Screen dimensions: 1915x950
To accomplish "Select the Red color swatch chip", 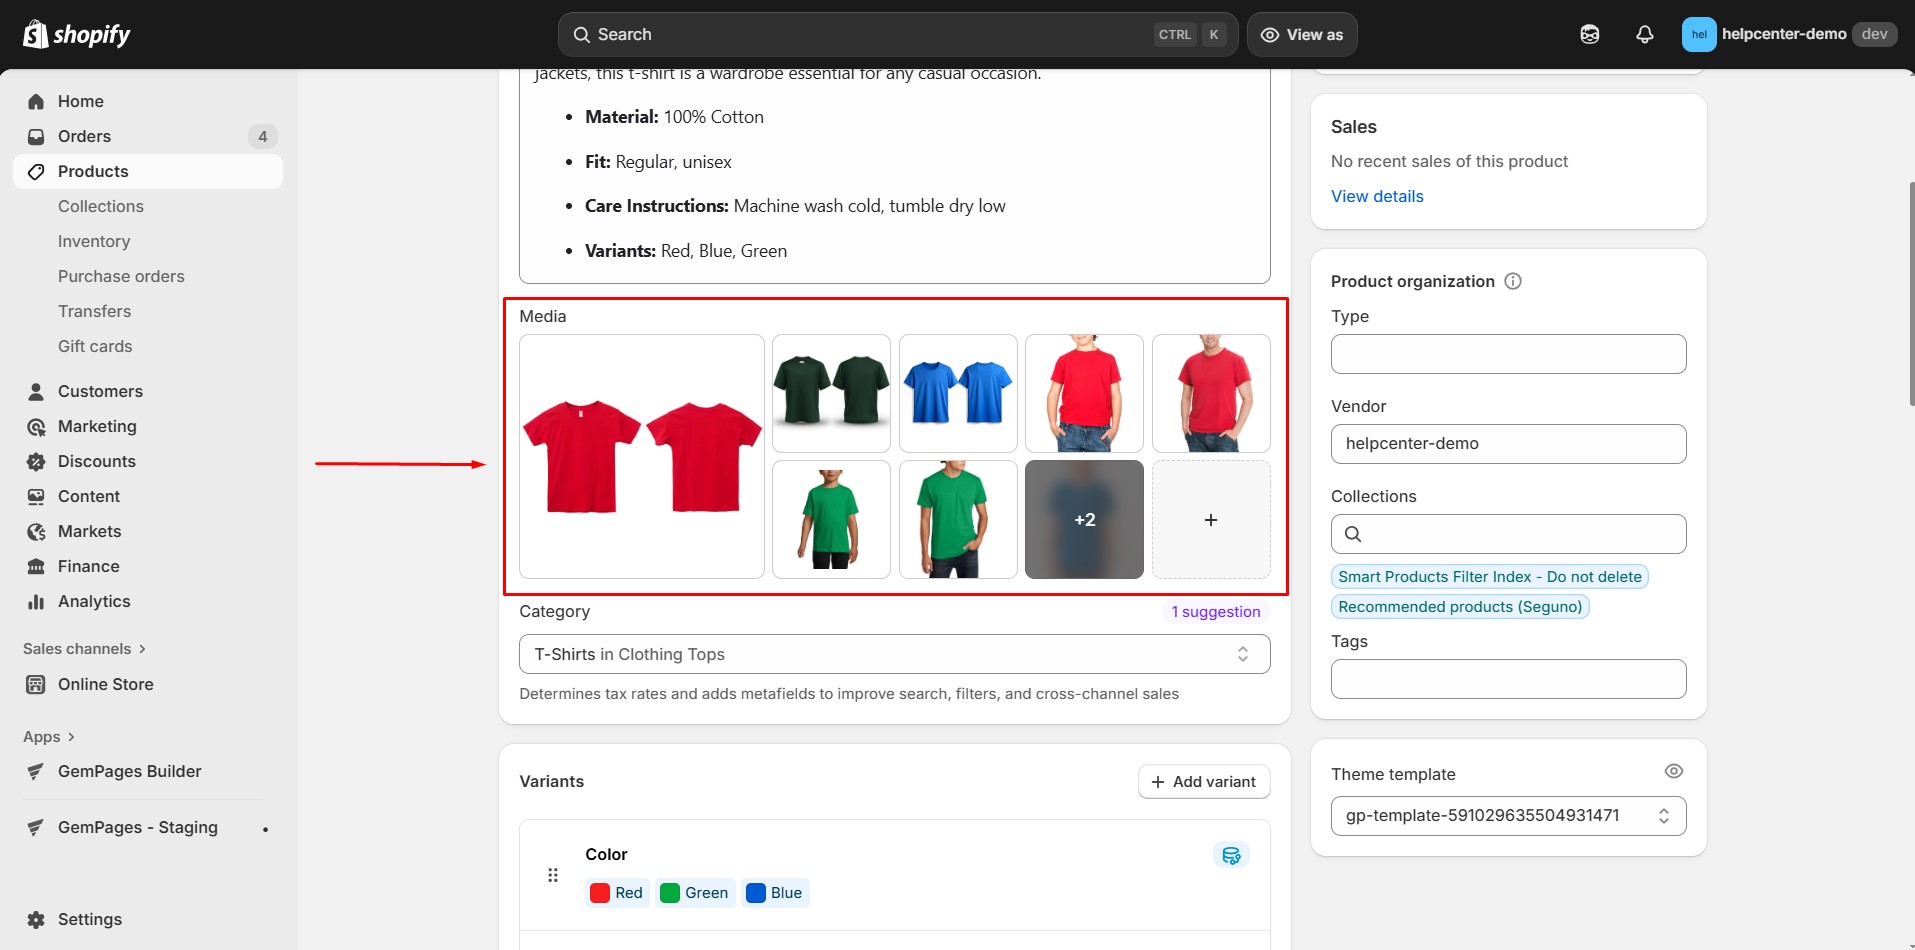I will coord(617,893).
